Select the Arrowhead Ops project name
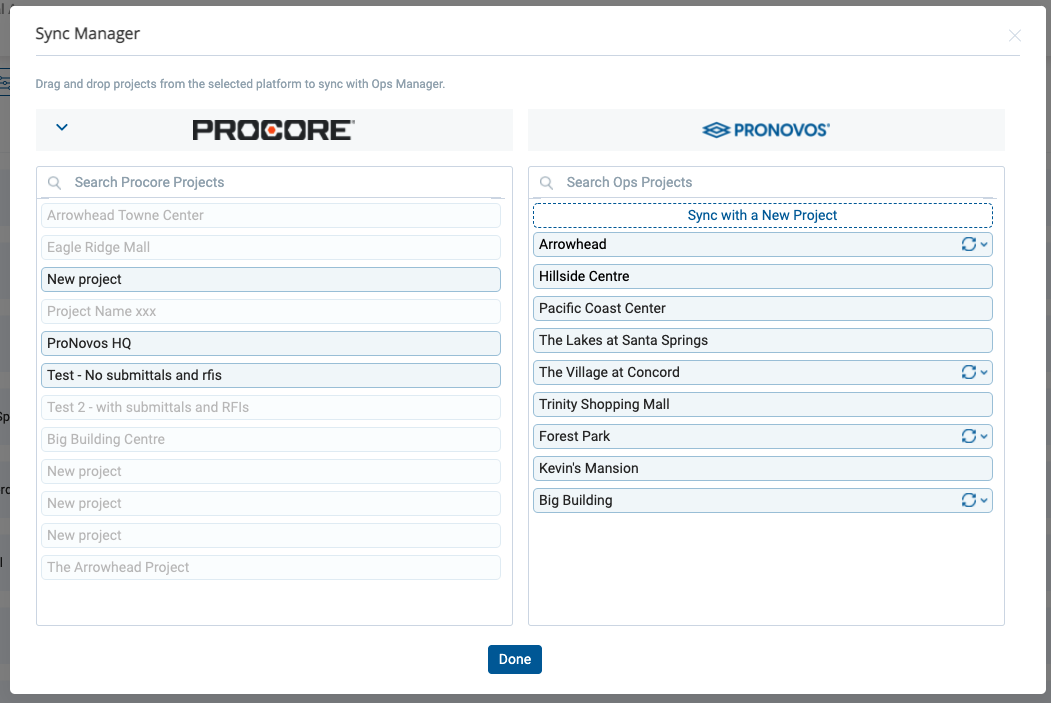Screen dimensions: 1051x703 tap(572, 245)
